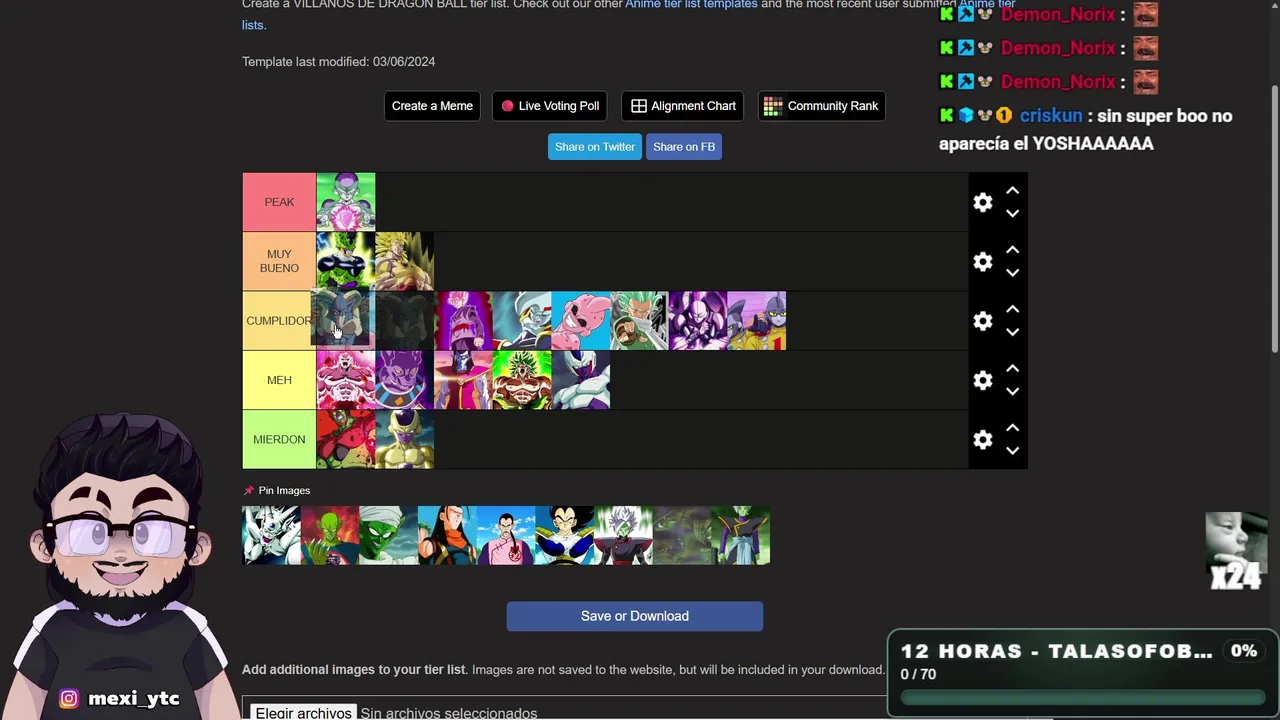Pick the Cooler image in MEH tier
Viewport: 1280px width, 720px height.
pyautogui.click(x=580, y=380)
